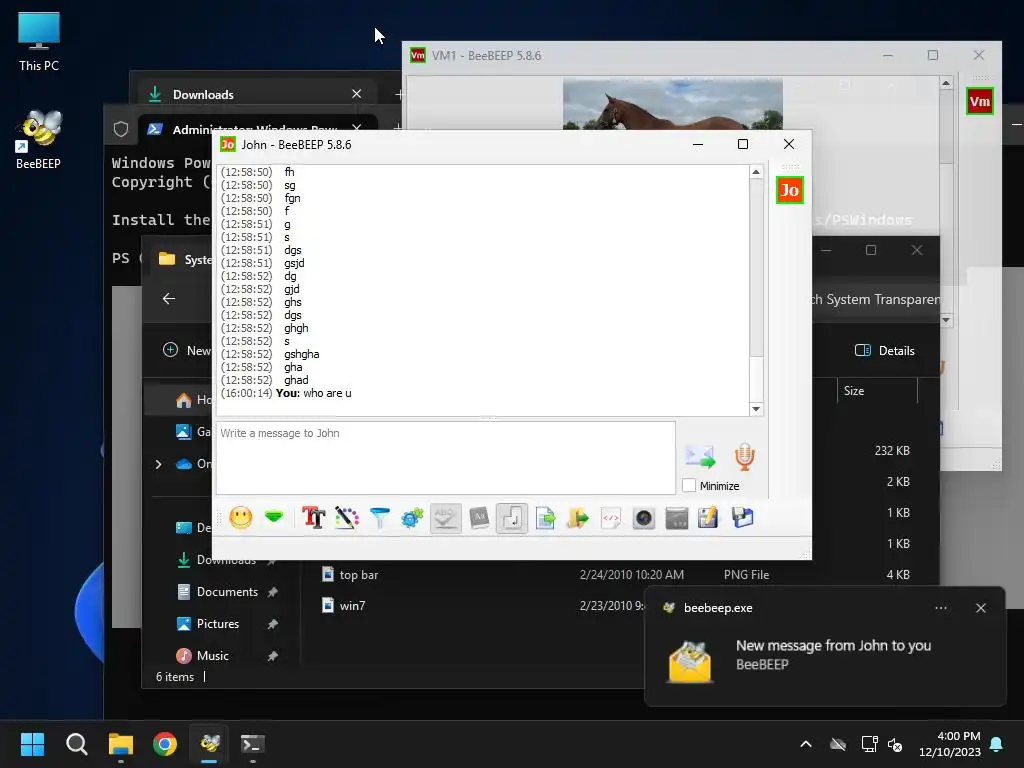
Task: Go back in File Explorer
Action: click(x=169, y=298)
